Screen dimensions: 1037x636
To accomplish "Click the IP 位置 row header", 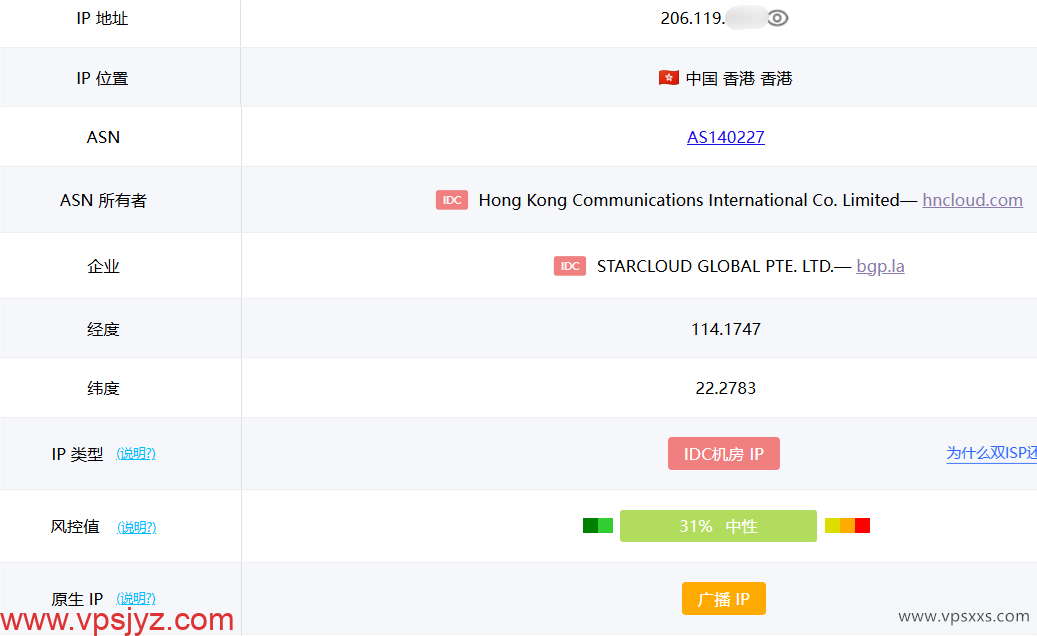I will [x=103, y=78].
